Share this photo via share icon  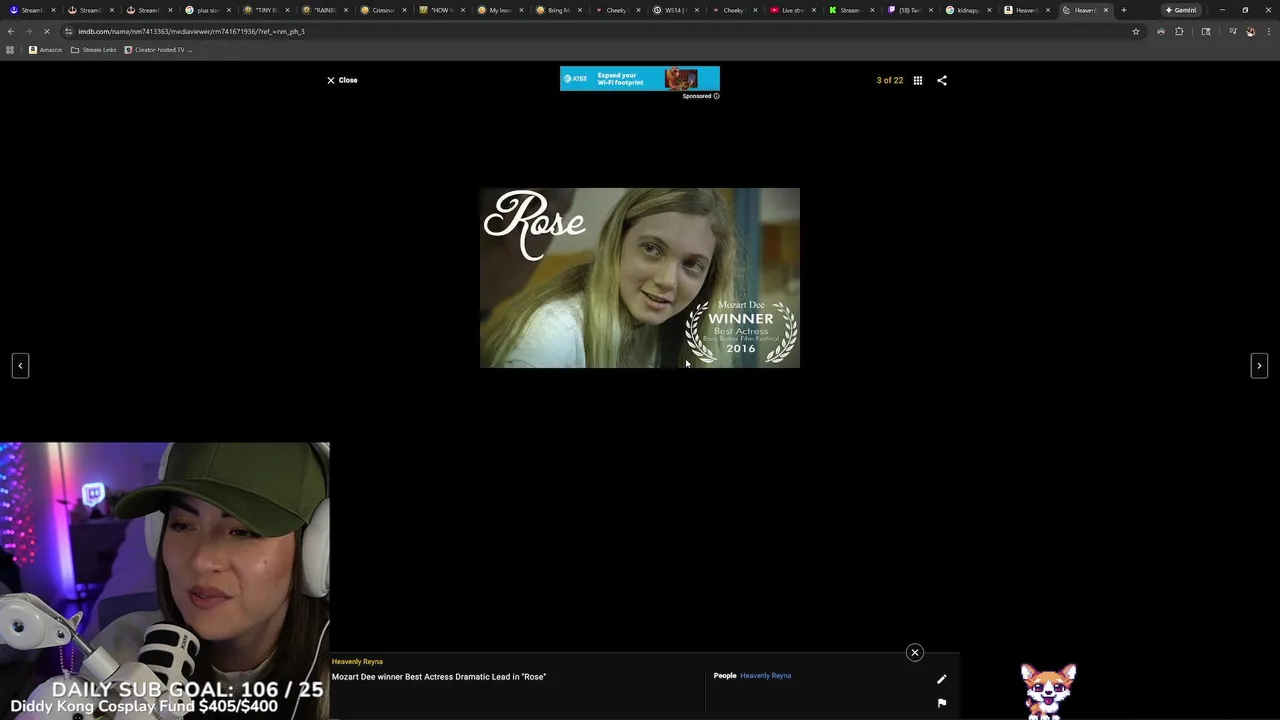tap(942, 80)
